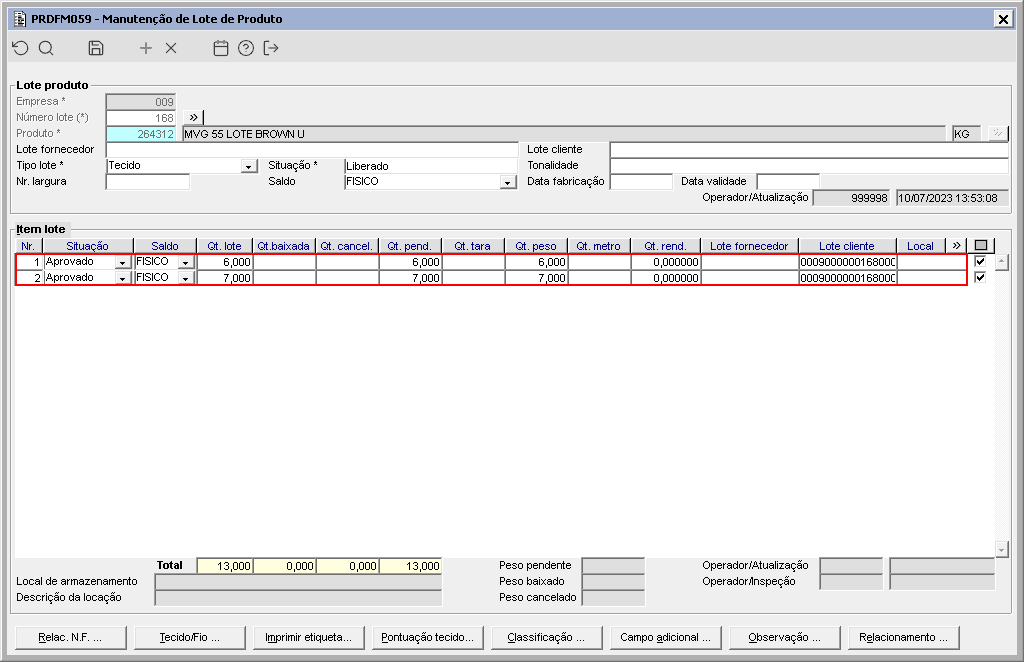
Task: Click the small button right of KG field
Action: [x=998, y=134]
